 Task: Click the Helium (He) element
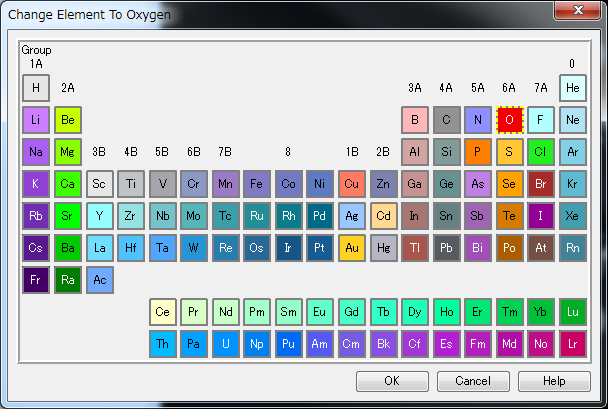point(573,88)
